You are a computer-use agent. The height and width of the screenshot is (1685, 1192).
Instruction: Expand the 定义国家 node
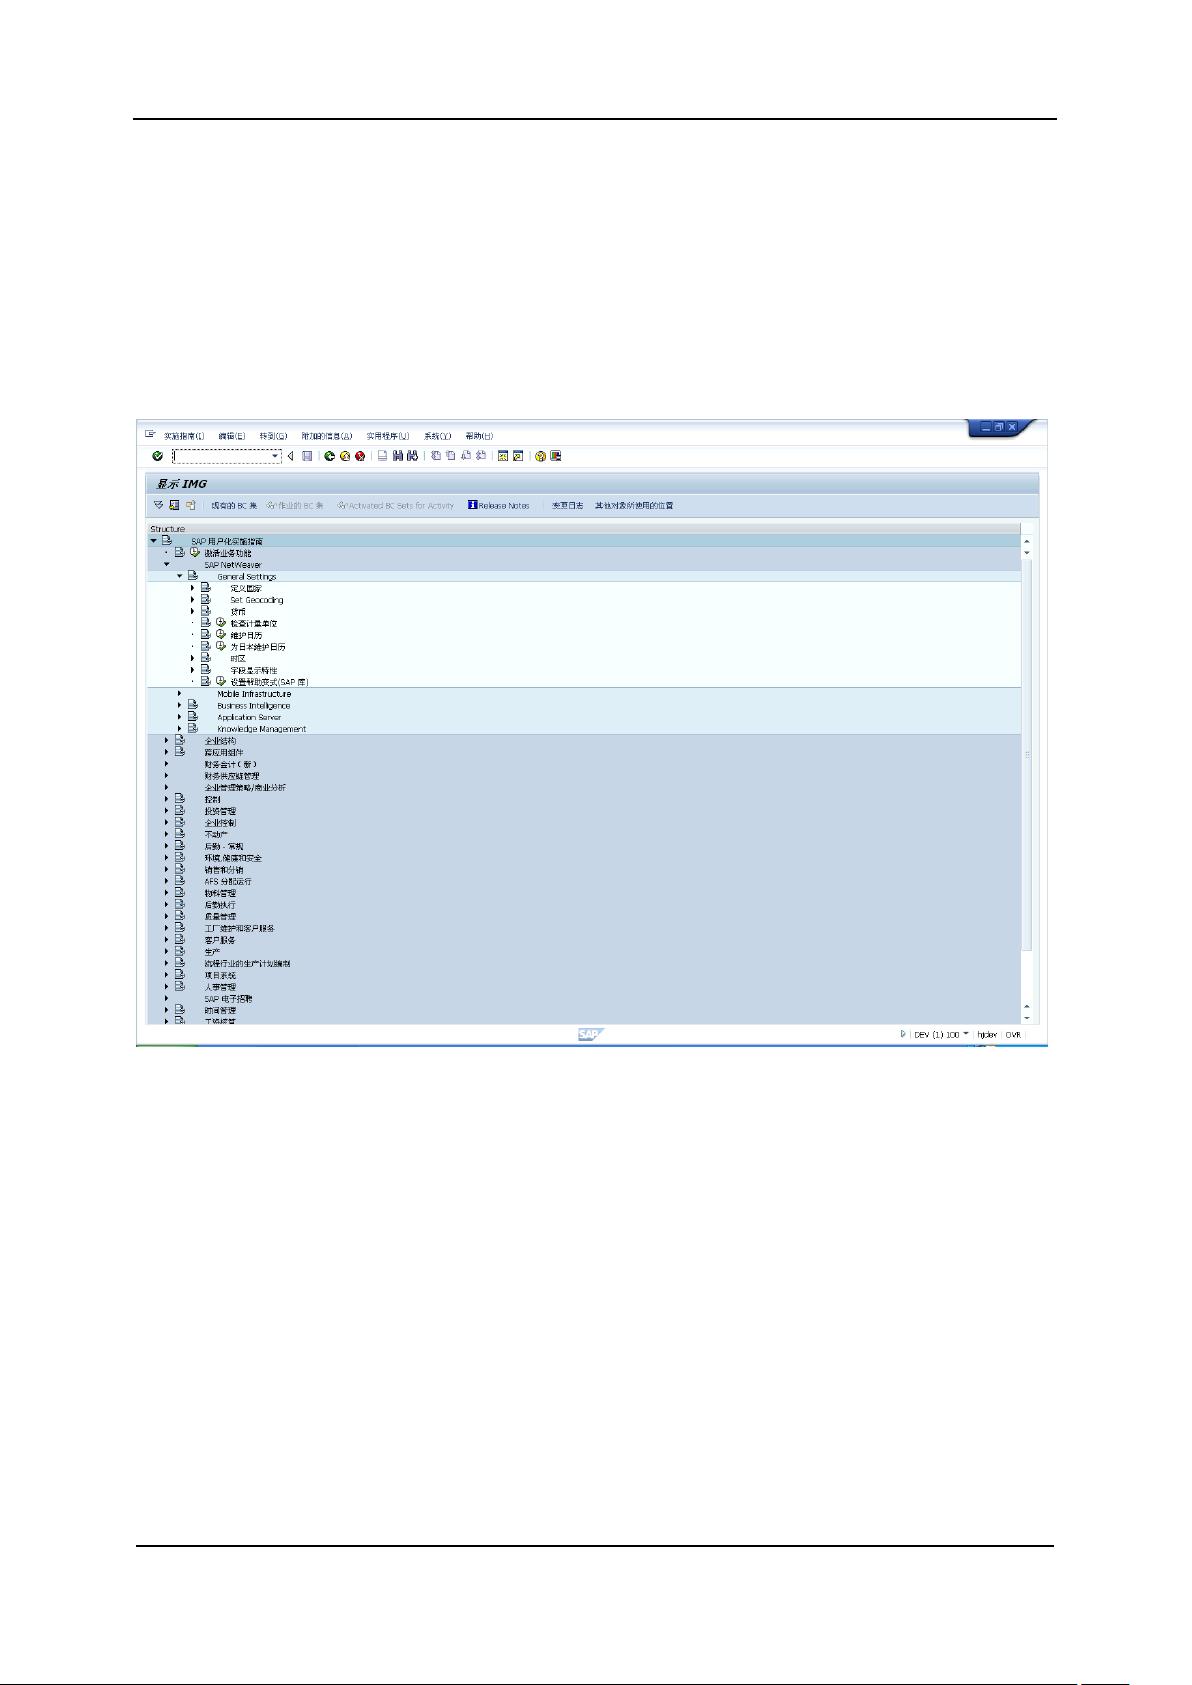coord(193,588)
